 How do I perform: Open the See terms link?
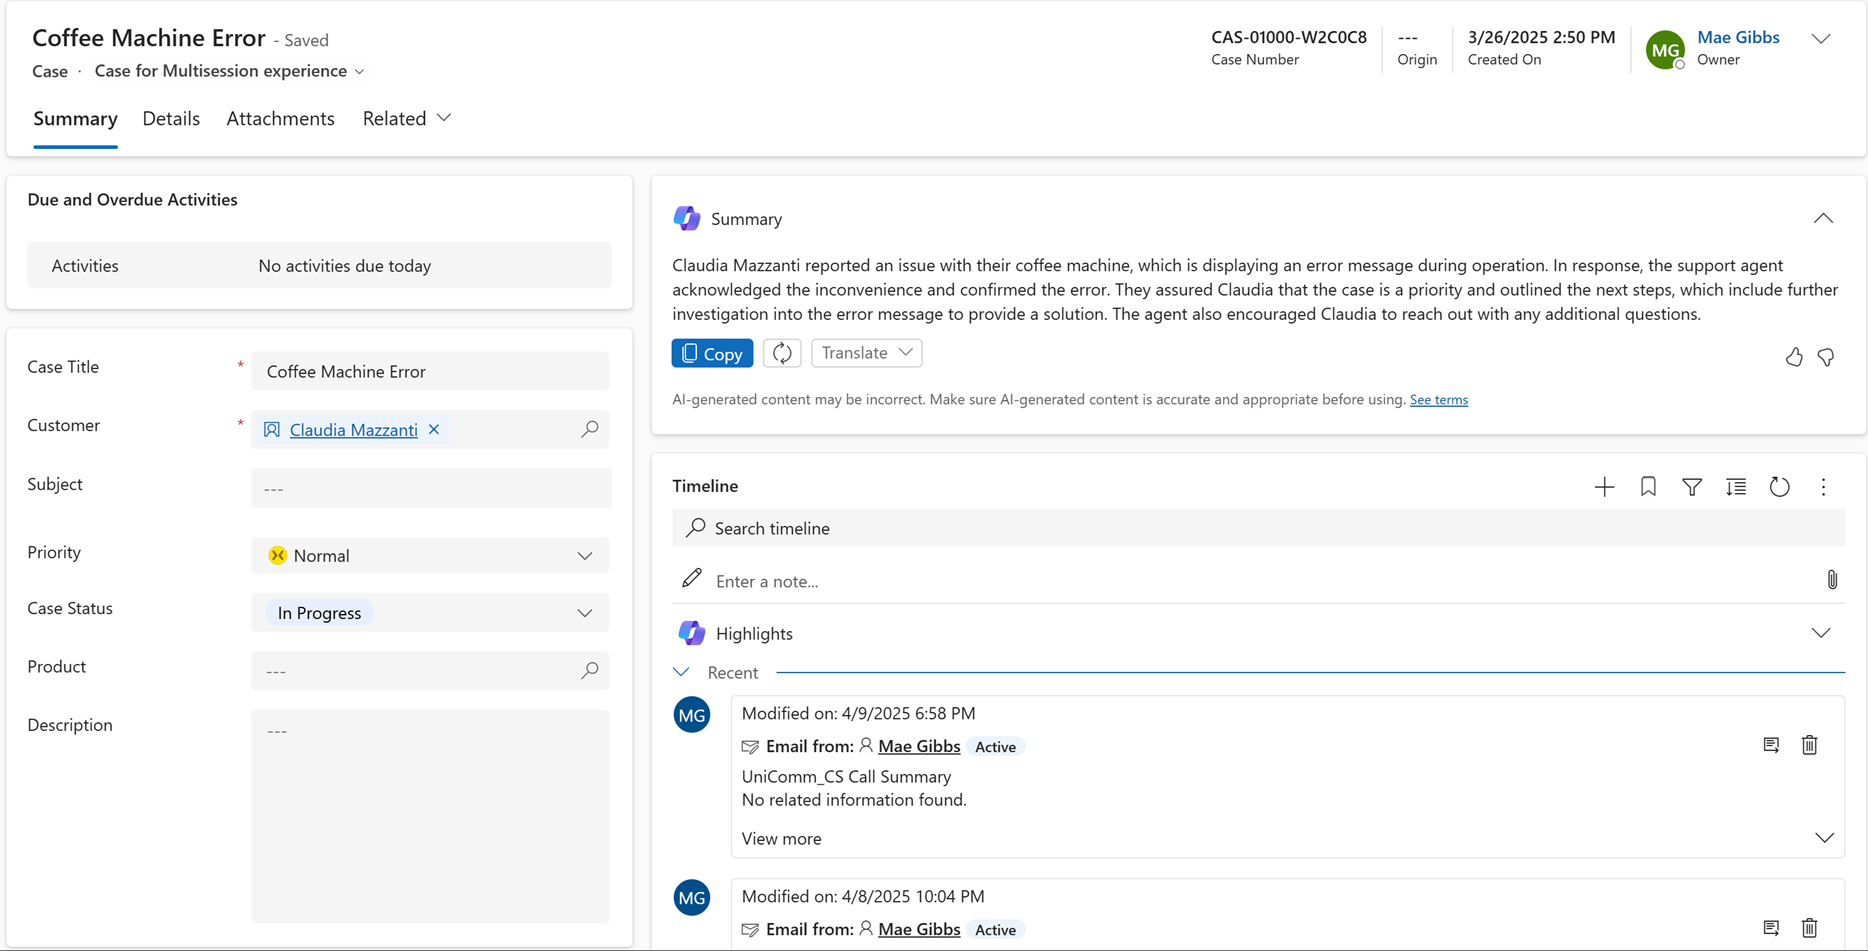(x=1438, y=399)
